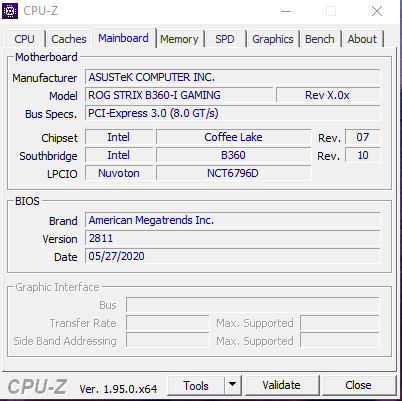Click the BIOS Version field showing 2811
Image resolution: width=402 pixels, height=401 pixels.
233,239
